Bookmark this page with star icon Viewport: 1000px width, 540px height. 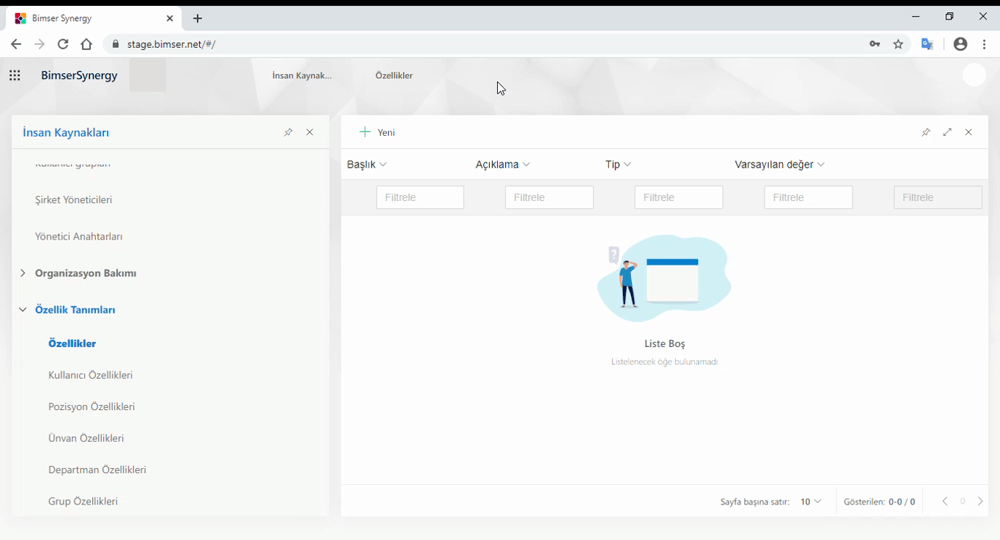pyautogui.click(x=899, y=44)
